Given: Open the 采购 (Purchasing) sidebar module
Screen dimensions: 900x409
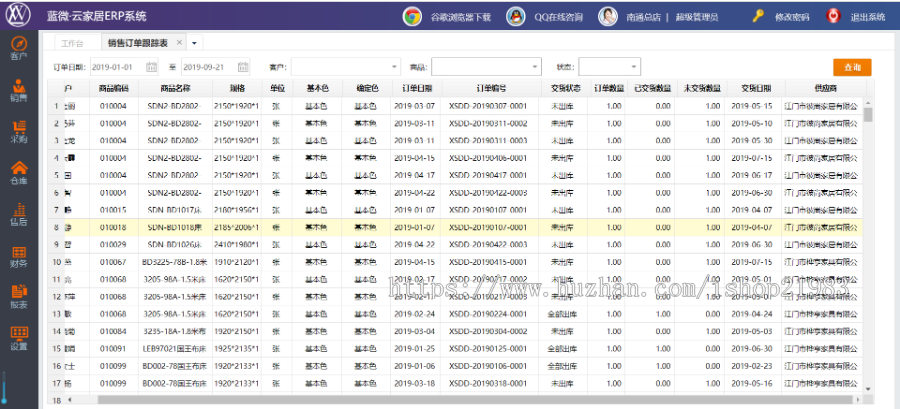Looking at the screenshot, I should (18, 131).
